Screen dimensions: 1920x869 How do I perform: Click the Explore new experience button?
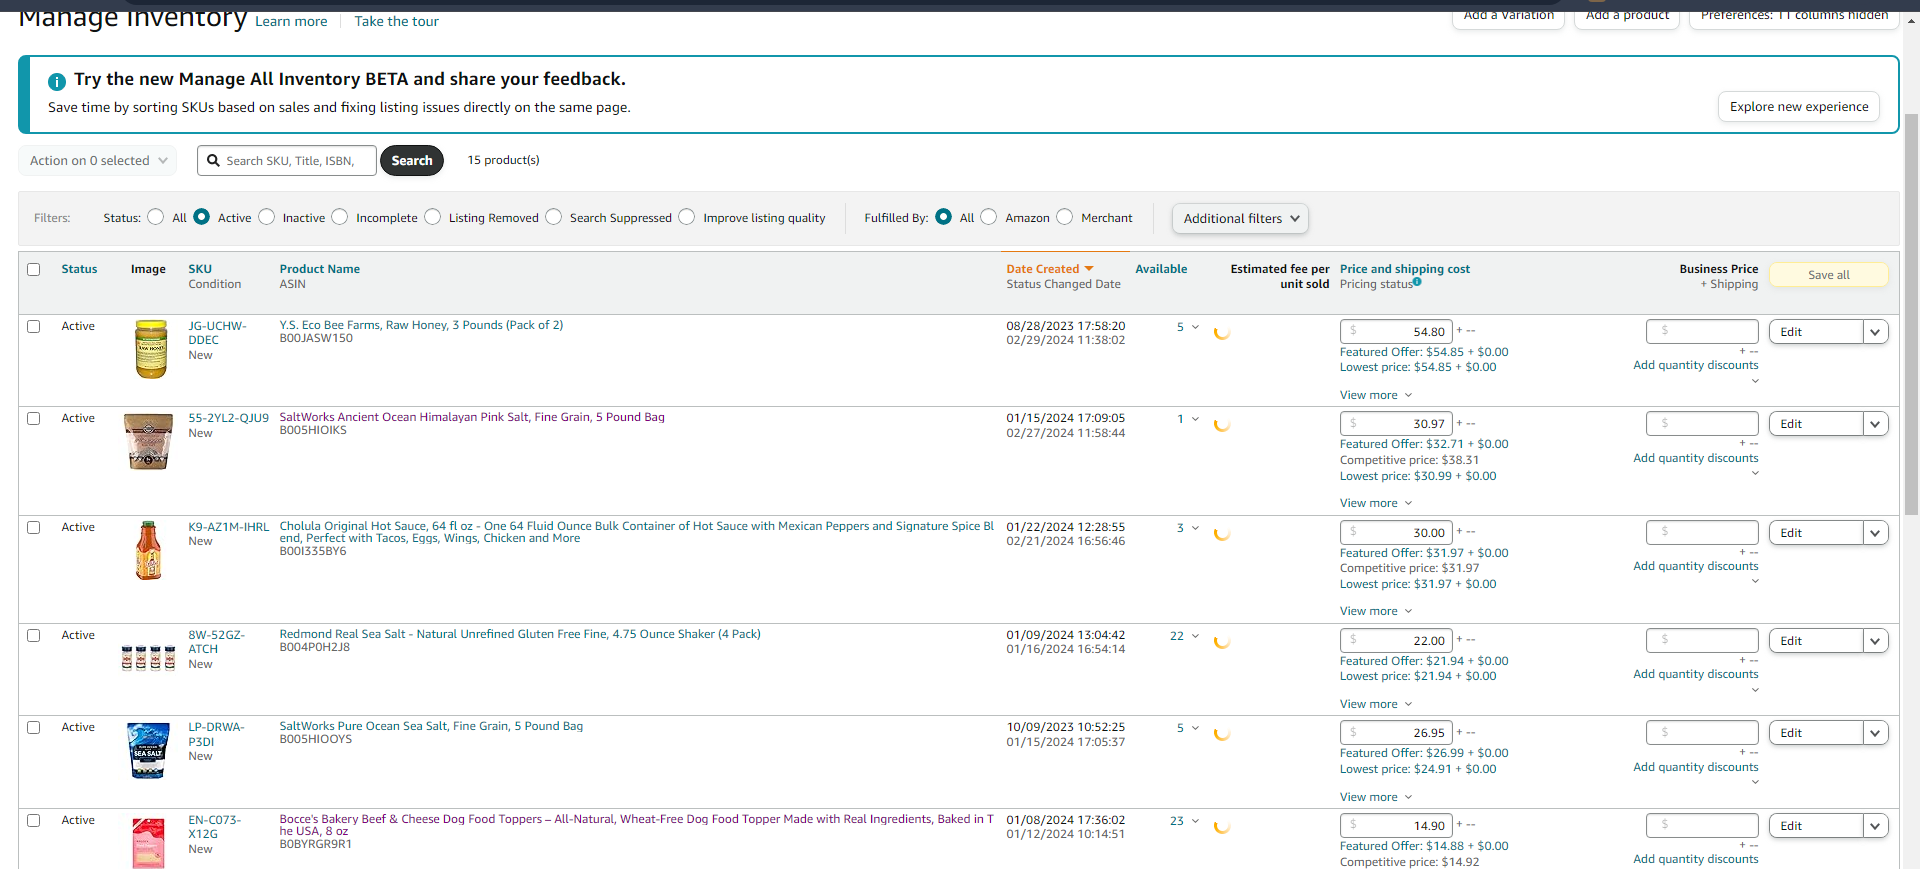click(x=1799, y=107)
